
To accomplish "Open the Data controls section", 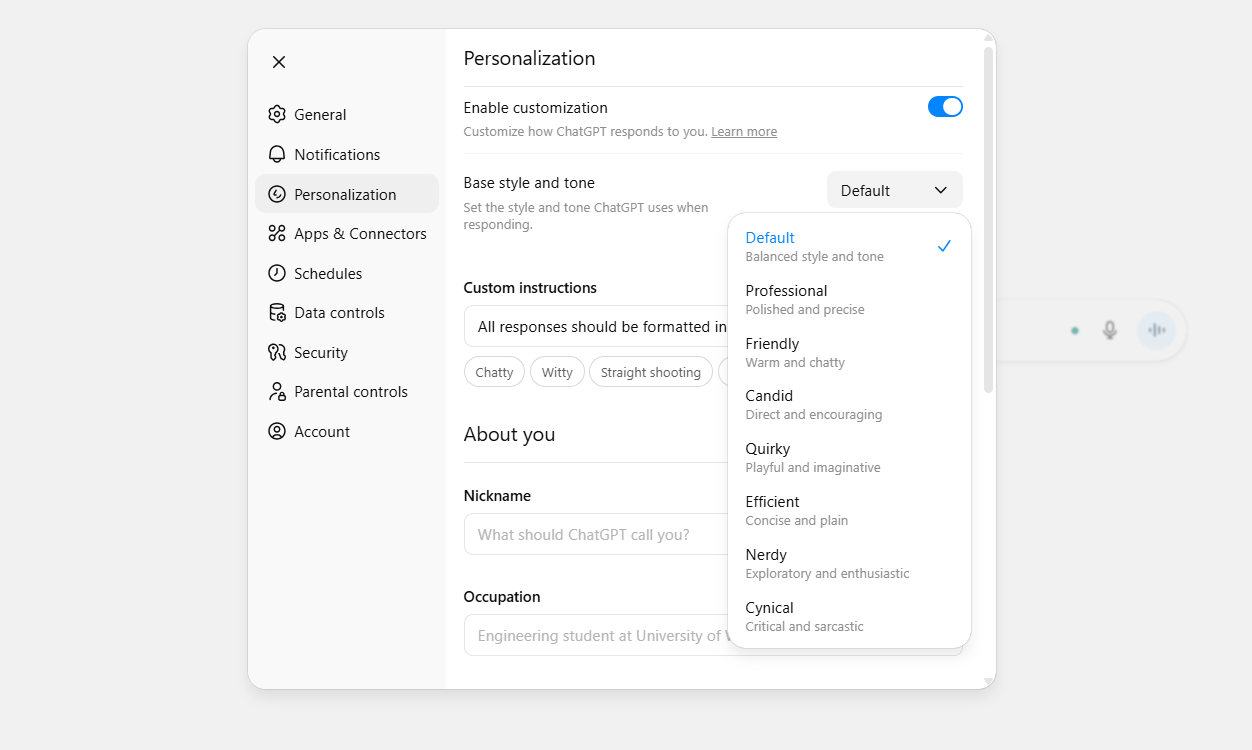I will [x=347, y=312].
